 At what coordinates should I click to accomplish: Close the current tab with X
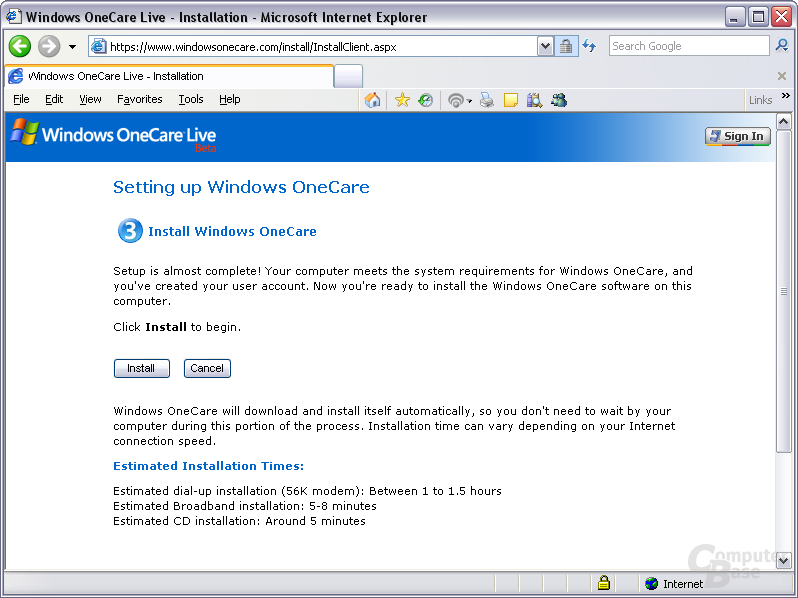pos(782,76)
